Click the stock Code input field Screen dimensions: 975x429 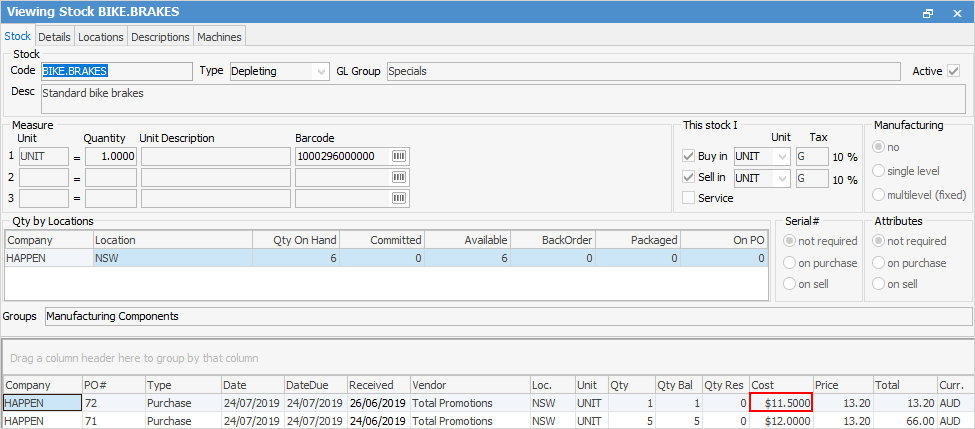pyautogui.click(x=115, y=71)
